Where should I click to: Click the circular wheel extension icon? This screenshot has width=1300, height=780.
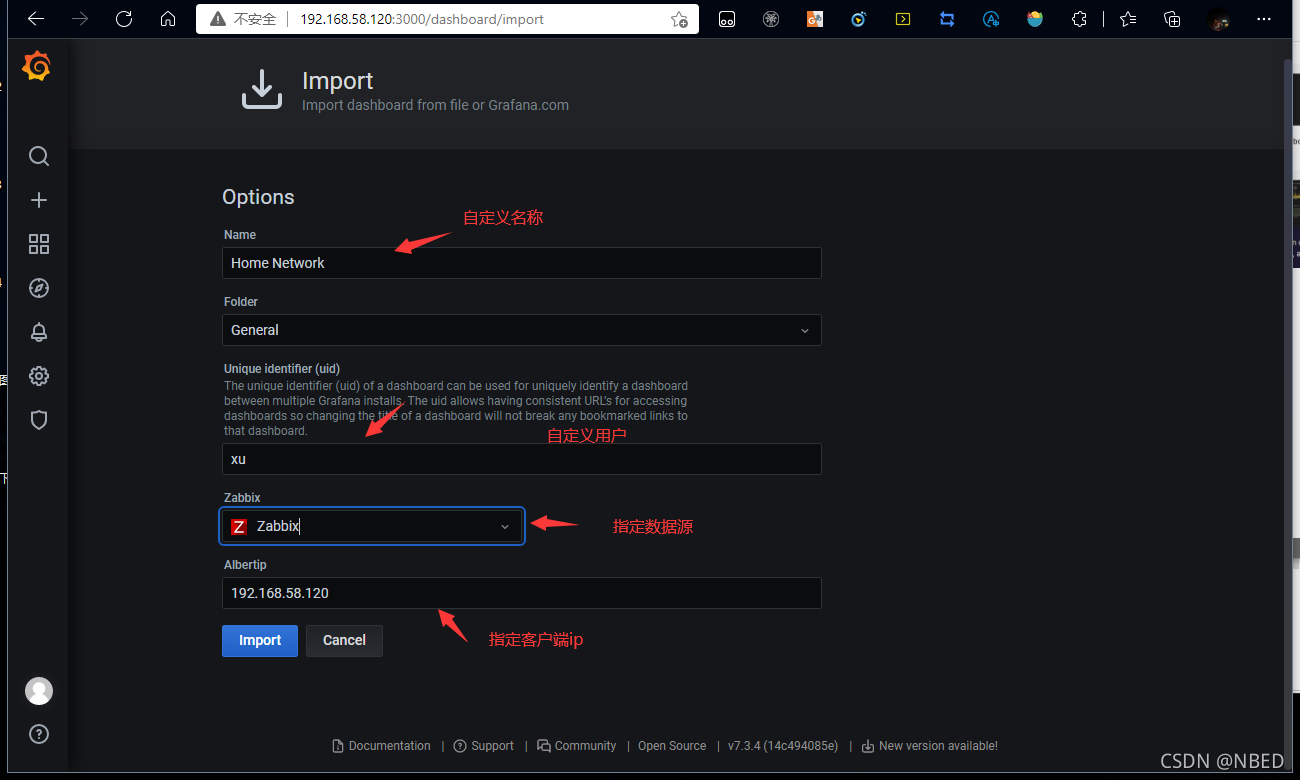click(x=771, y=19)
